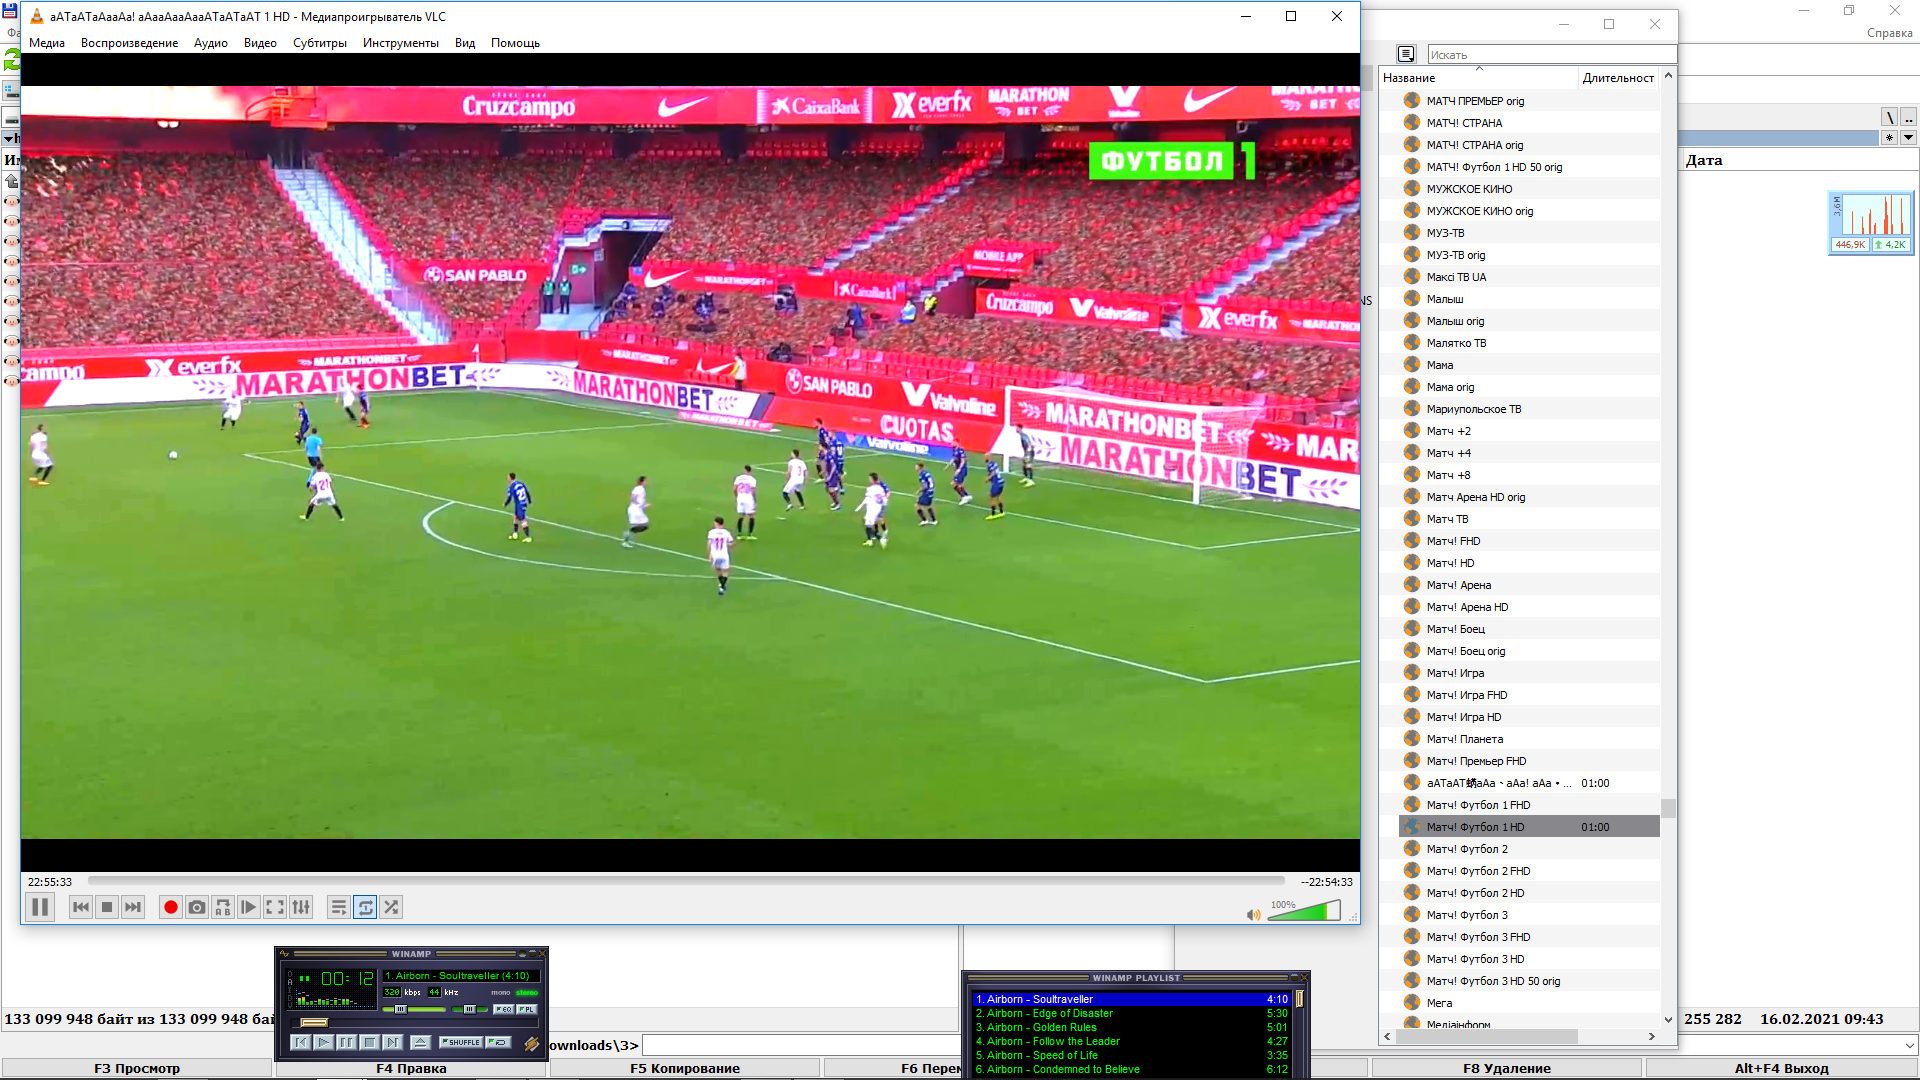Toggle Winamp EQ window button
This screenshot has width=1920, height=1080.
(x=503, y=1009)
